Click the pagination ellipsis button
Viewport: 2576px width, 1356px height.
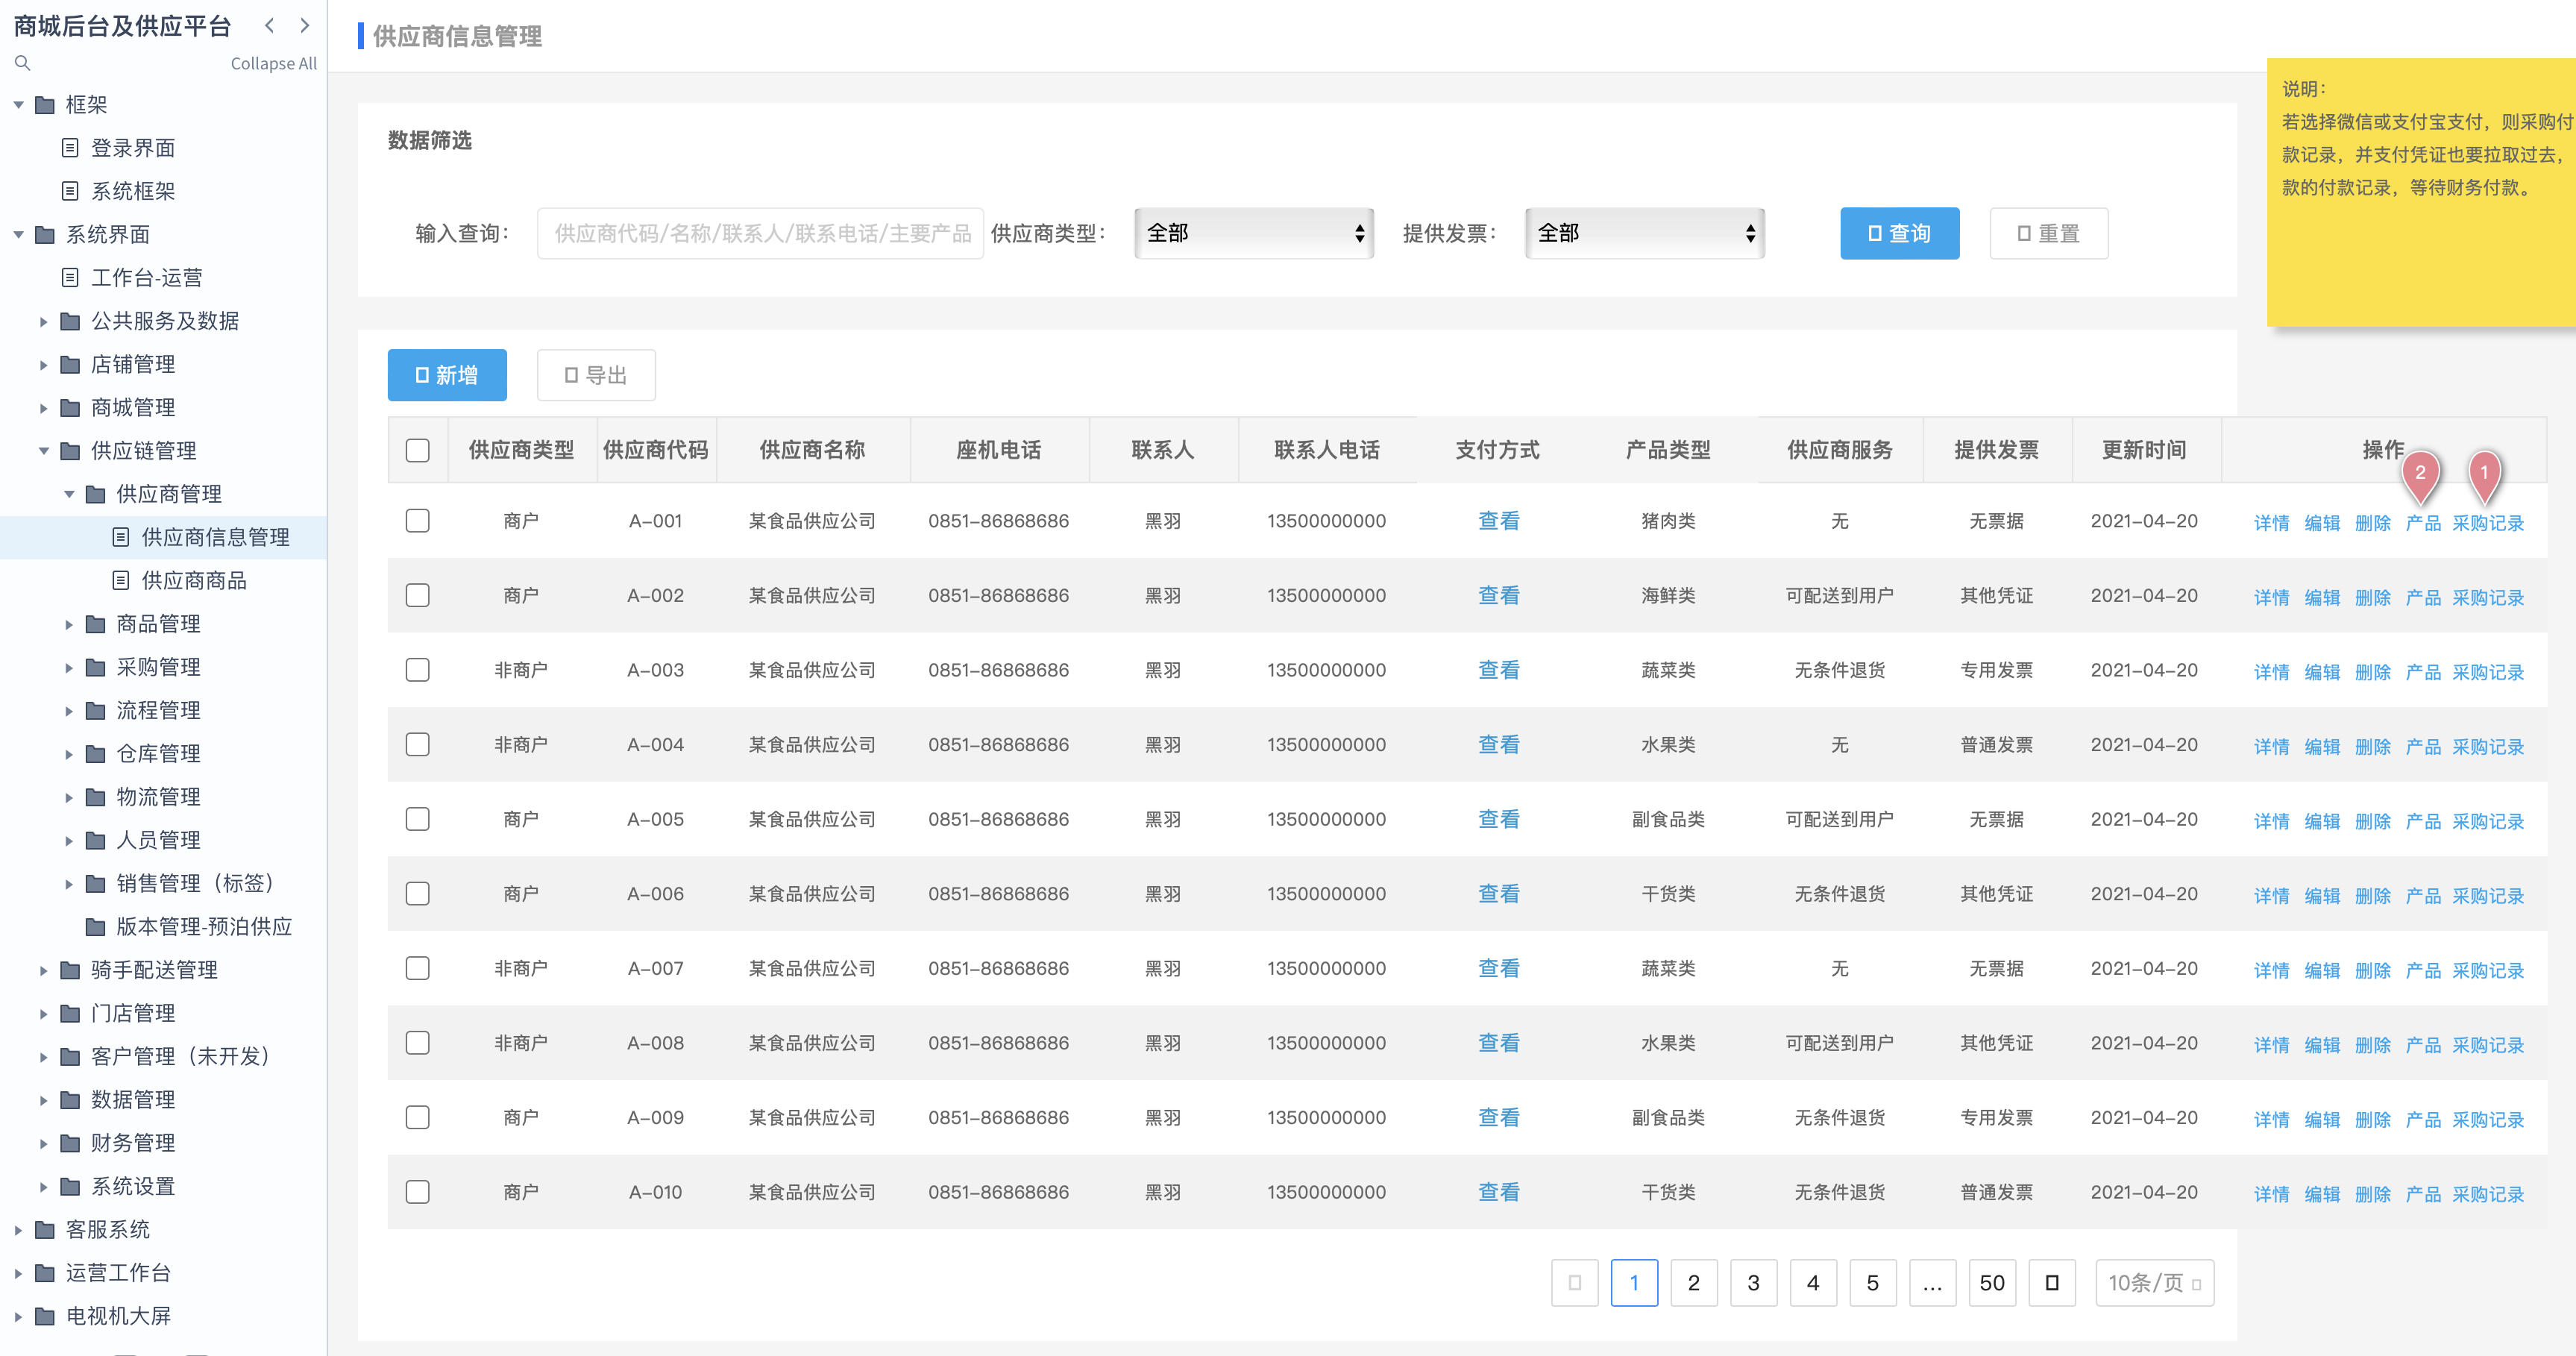[1932, 1282]
